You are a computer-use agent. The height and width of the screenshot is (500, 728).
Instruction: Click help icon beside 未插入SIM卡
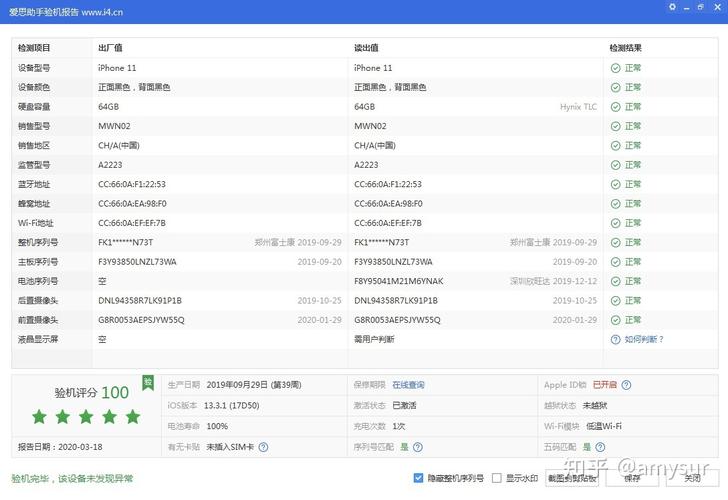click(263, 447)
